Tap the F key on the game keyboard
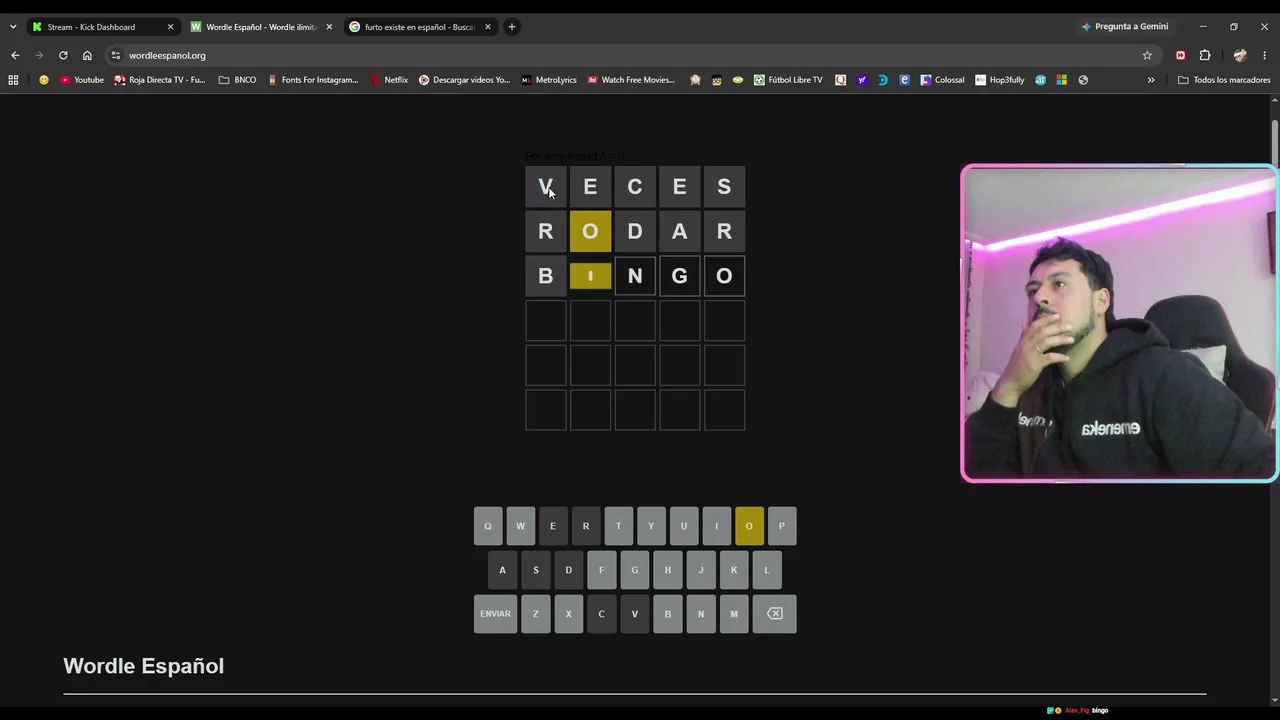Viewport: 1280px width, 720px height. 601,570
